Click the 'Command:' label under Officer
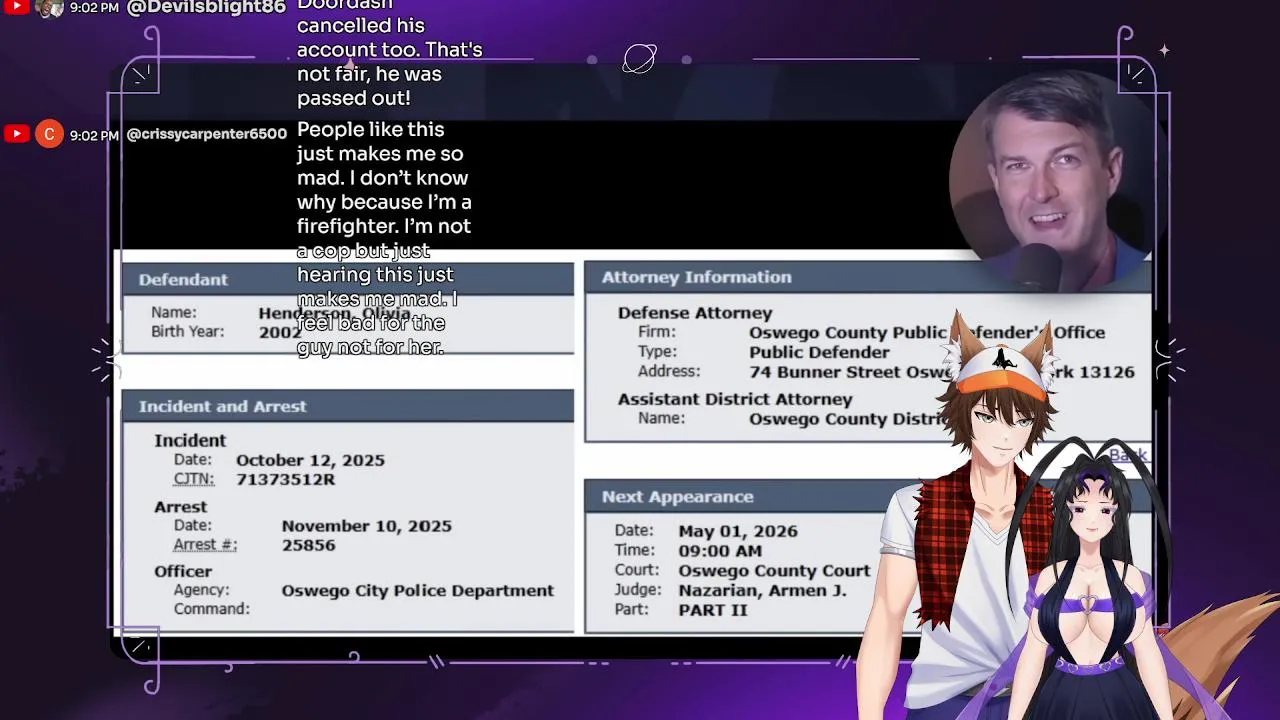This screenshot has width=1280, height=720. [x=211, y=609]
